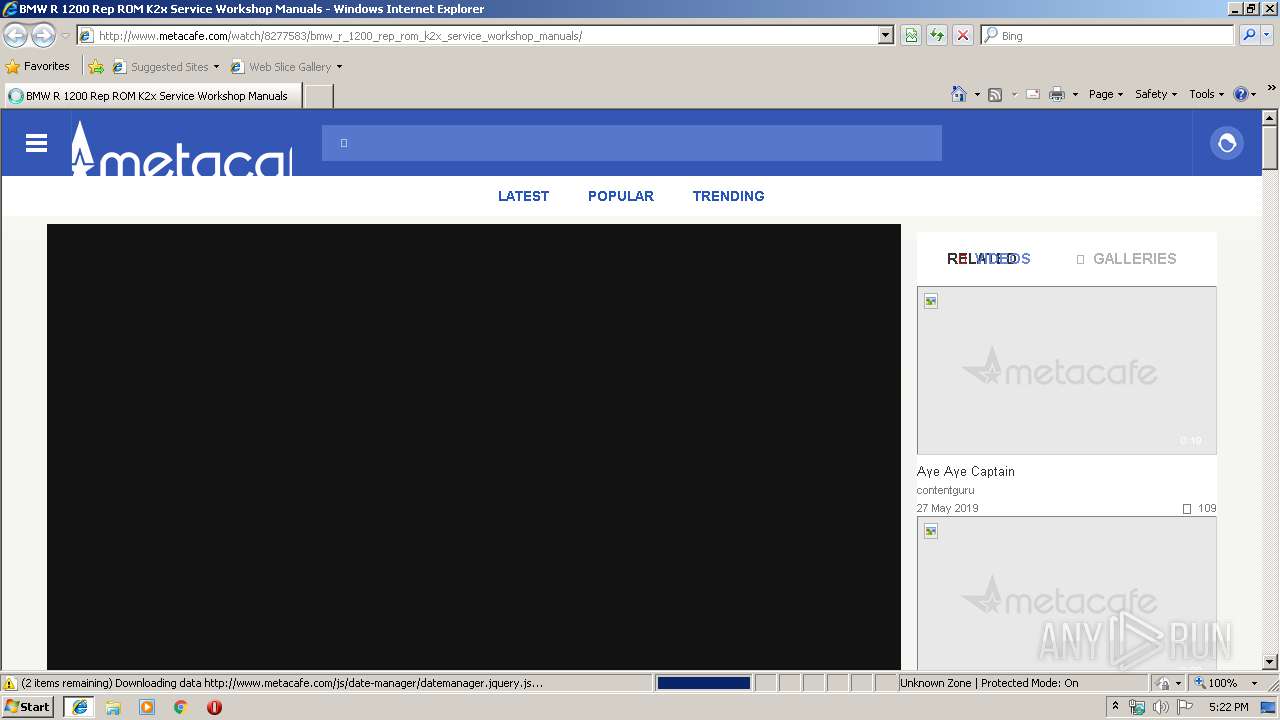Expand the Bing search provider dropdown
1280x720 pixels.
[1268, 35]
